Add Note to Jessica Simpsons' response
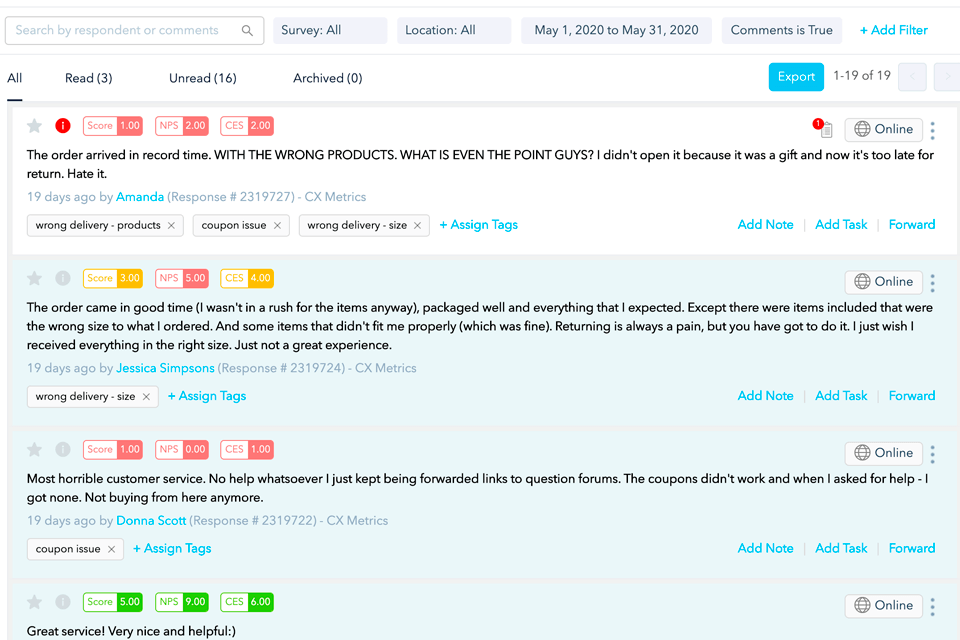The image size is (960, 640). tap(765, 396)
